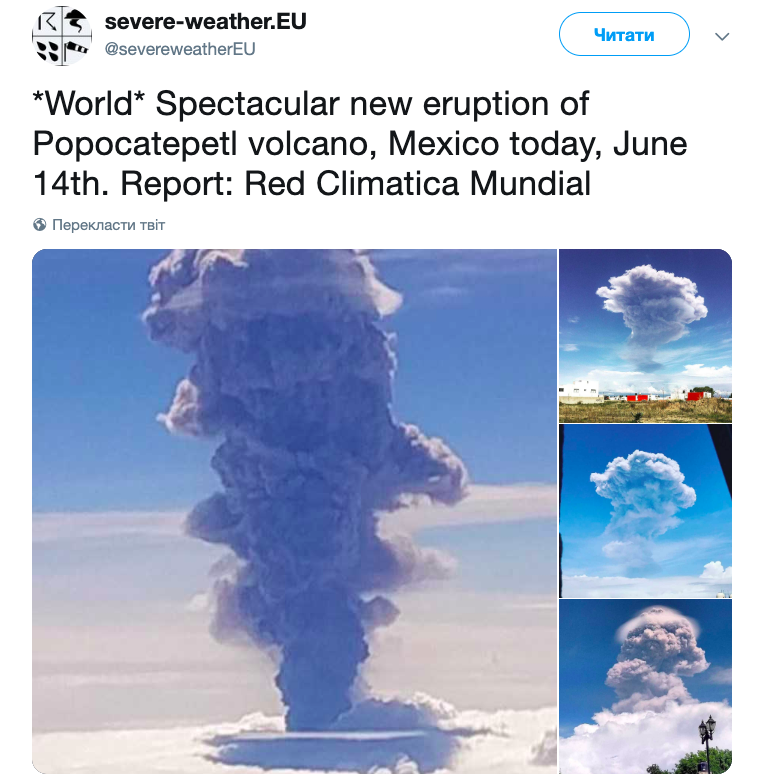
Task: Click the word June in the tweet
Action: tap(651, 144)
